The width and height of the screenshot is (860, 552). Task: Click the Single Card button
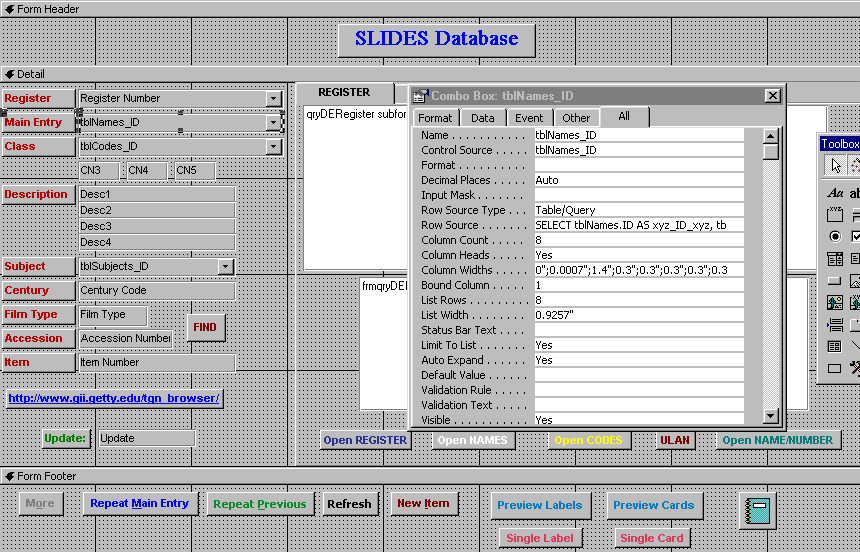click(x=652, y=538)
